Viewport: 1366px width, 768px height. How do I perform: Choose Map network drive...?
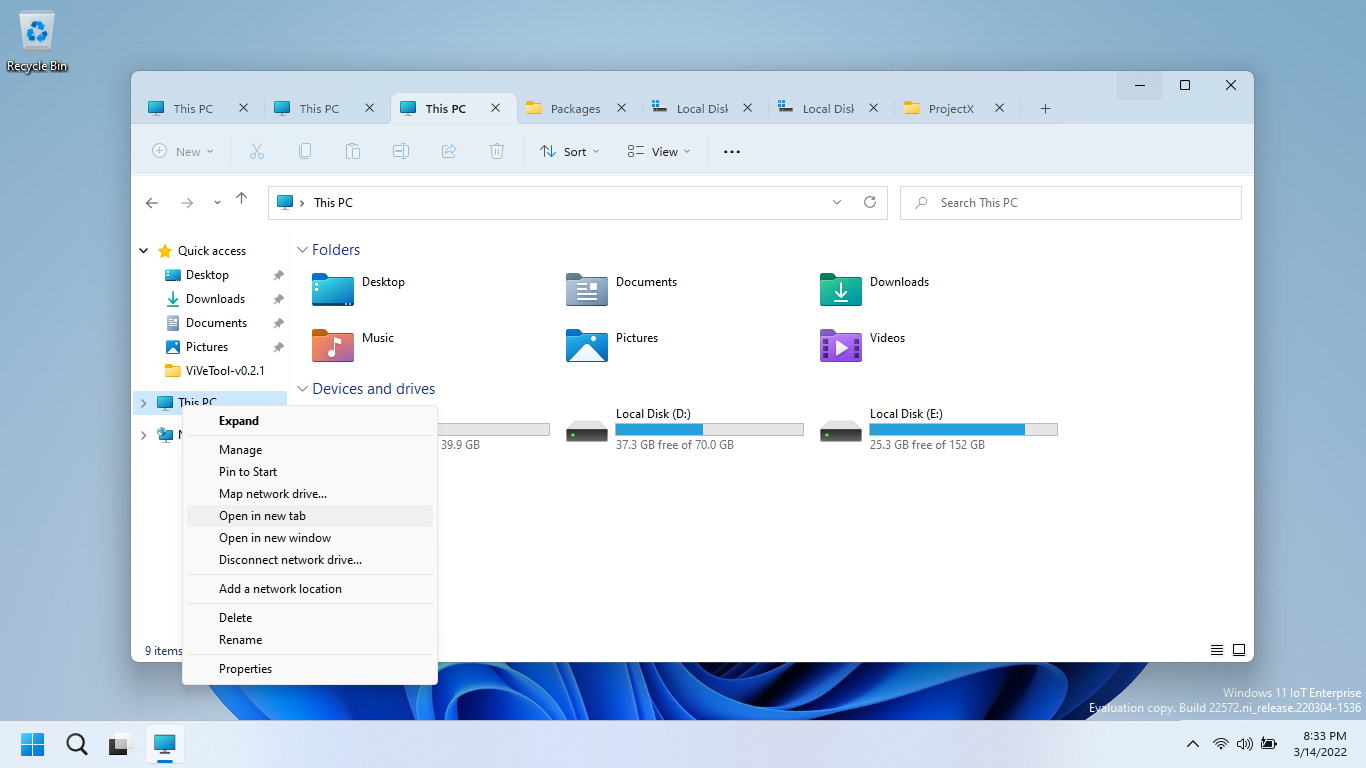click(310, 494)
